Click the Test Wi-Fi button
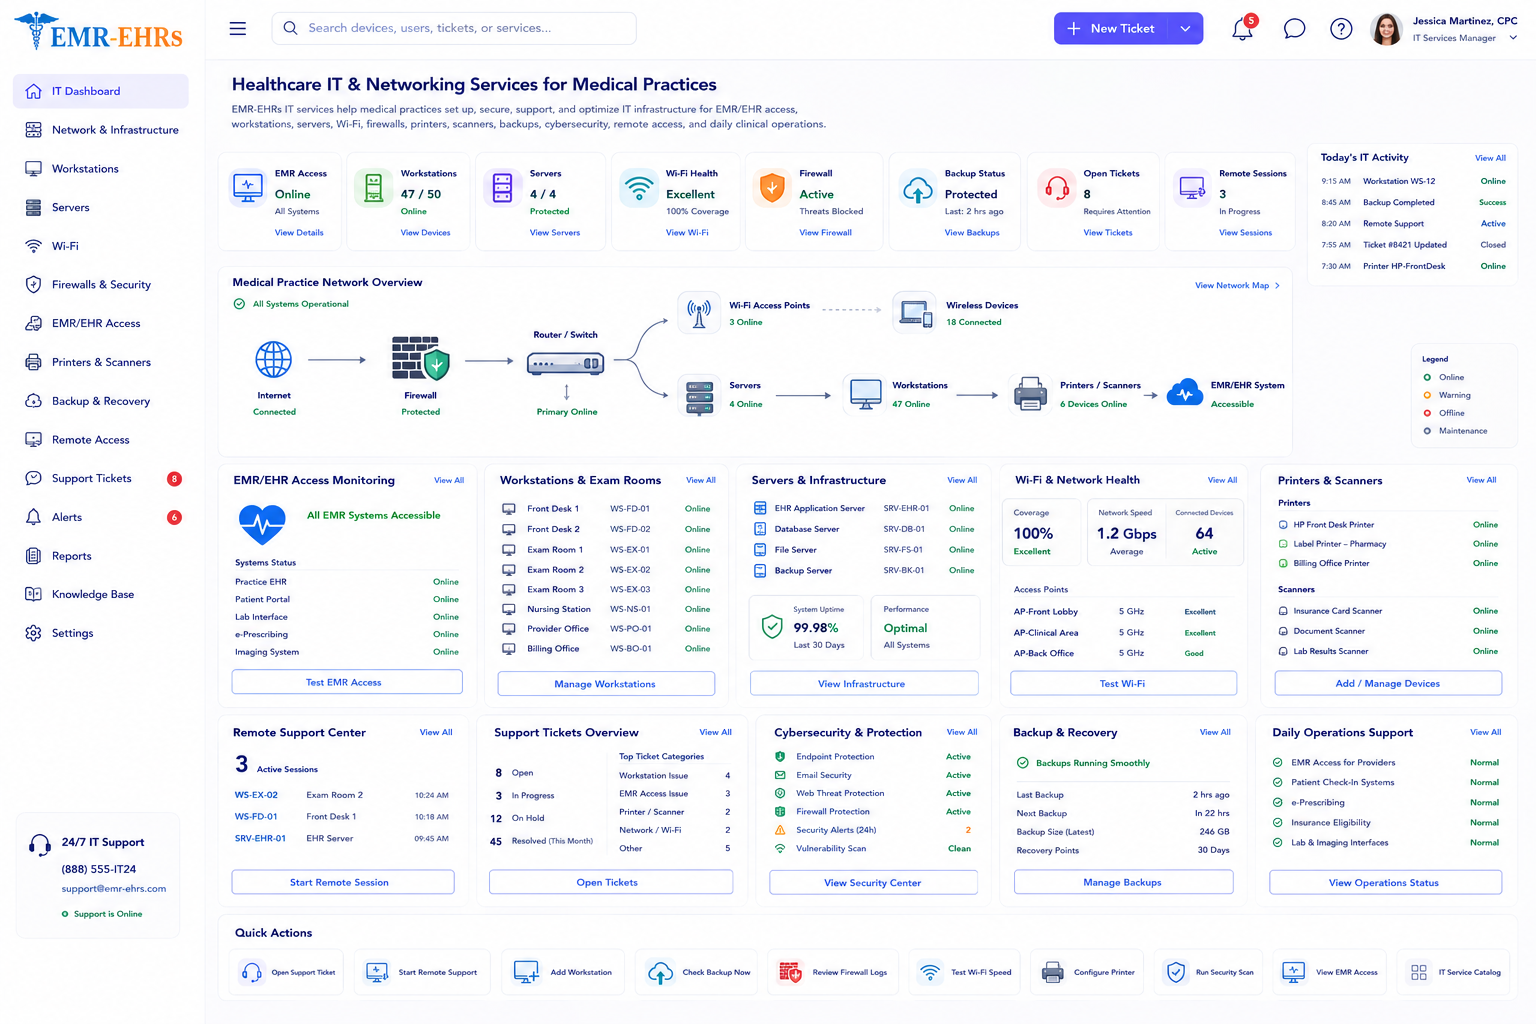 pyautogui.click(x=1123, y=684)
